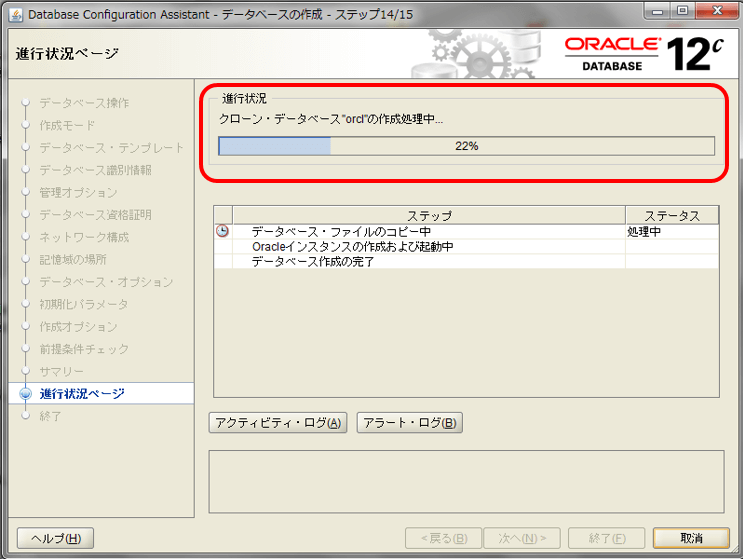Click the ステータス column header
Screen dimensions: 743x559
click(672, 216)
